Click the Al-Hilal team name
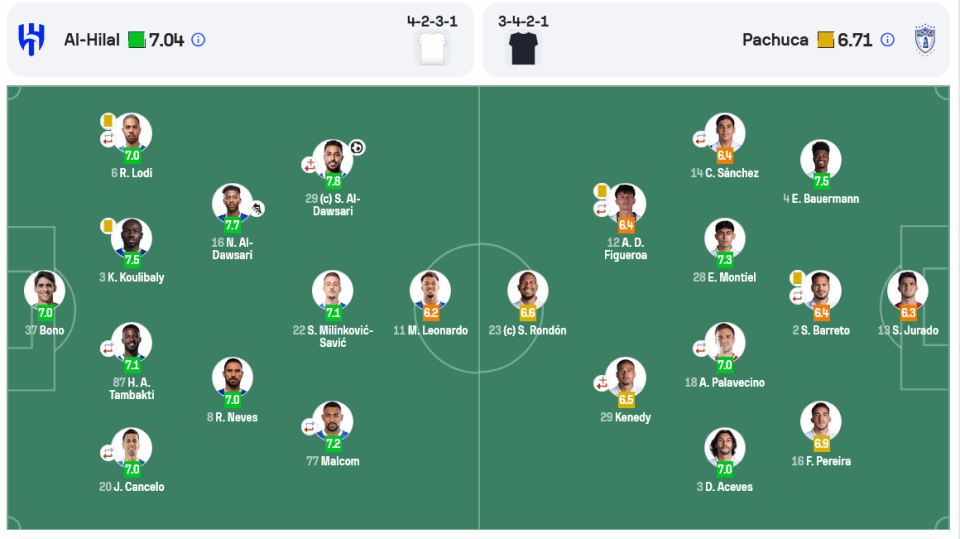The image size is (960, 539). [92, 40]
